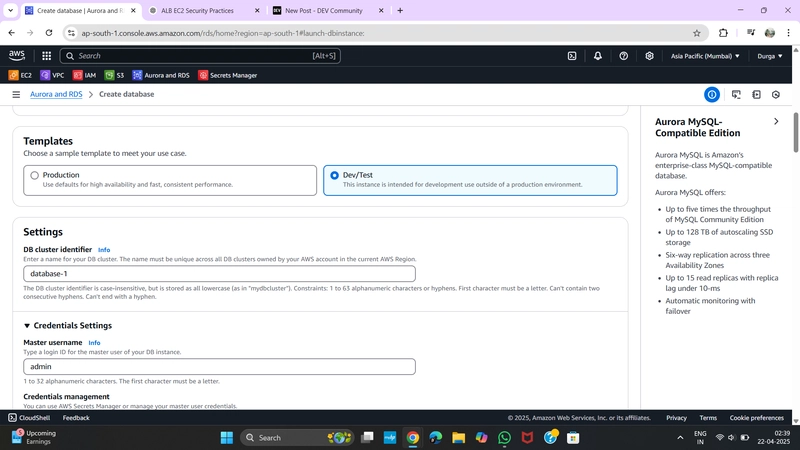Screen dimensions: 800x450
Task: Open Task View on the taskbar
Action: (x=367, y=437)
